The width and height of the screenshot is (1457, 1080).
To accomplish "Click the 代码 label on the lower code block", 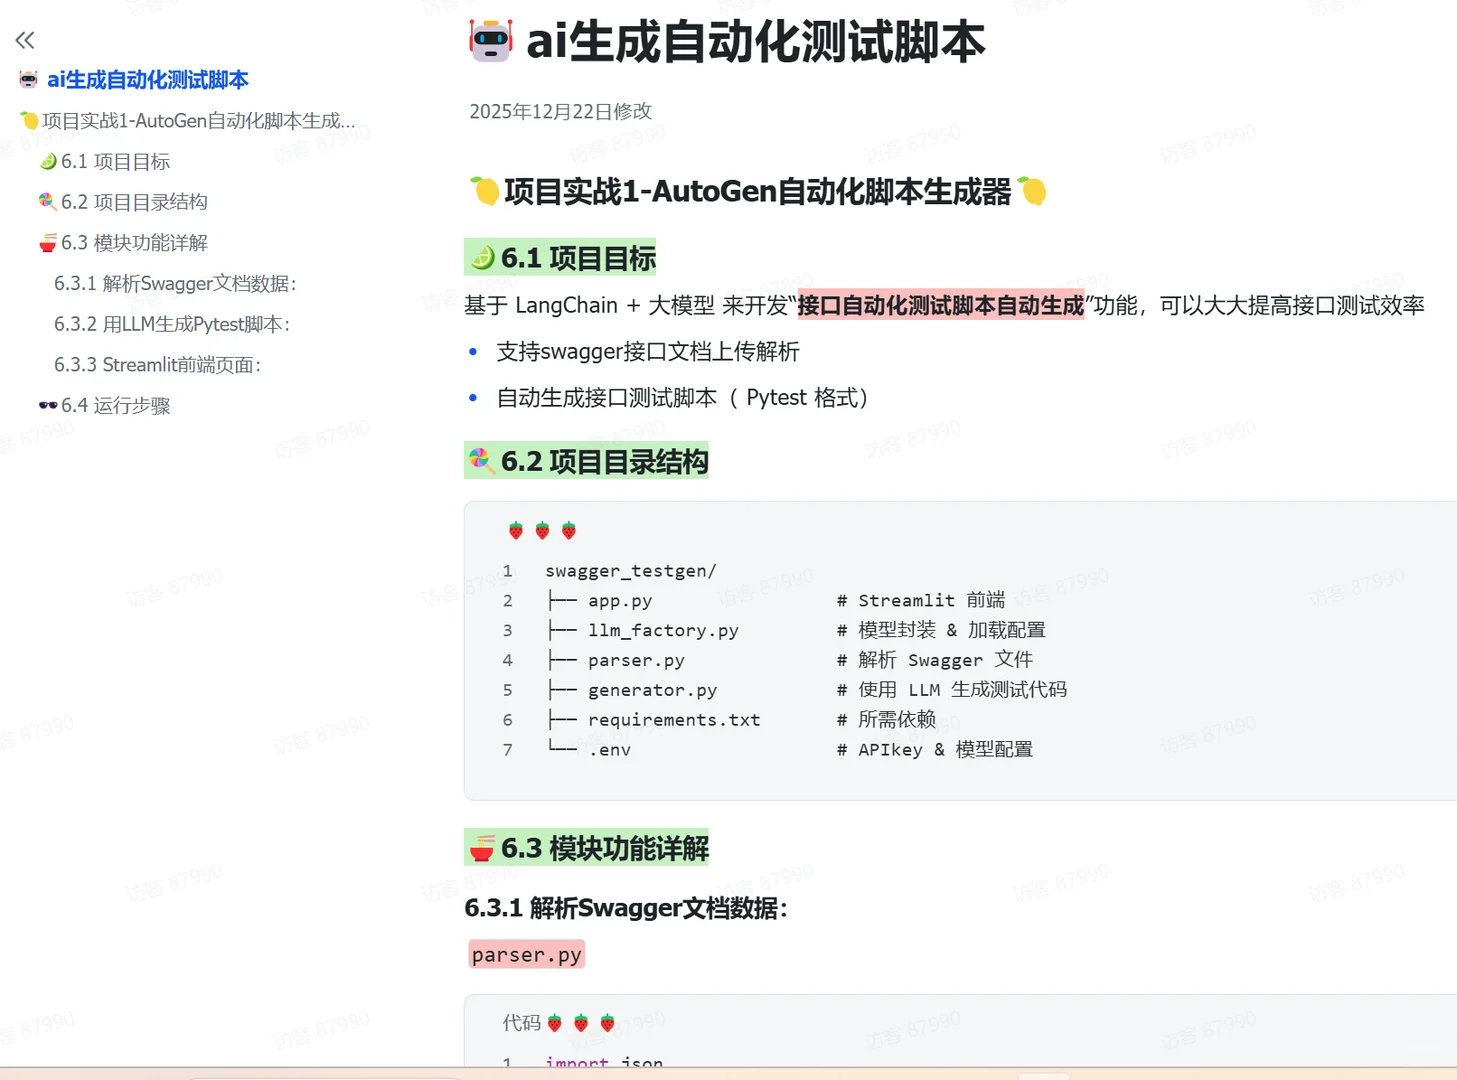I will [x=521, y=1023].
